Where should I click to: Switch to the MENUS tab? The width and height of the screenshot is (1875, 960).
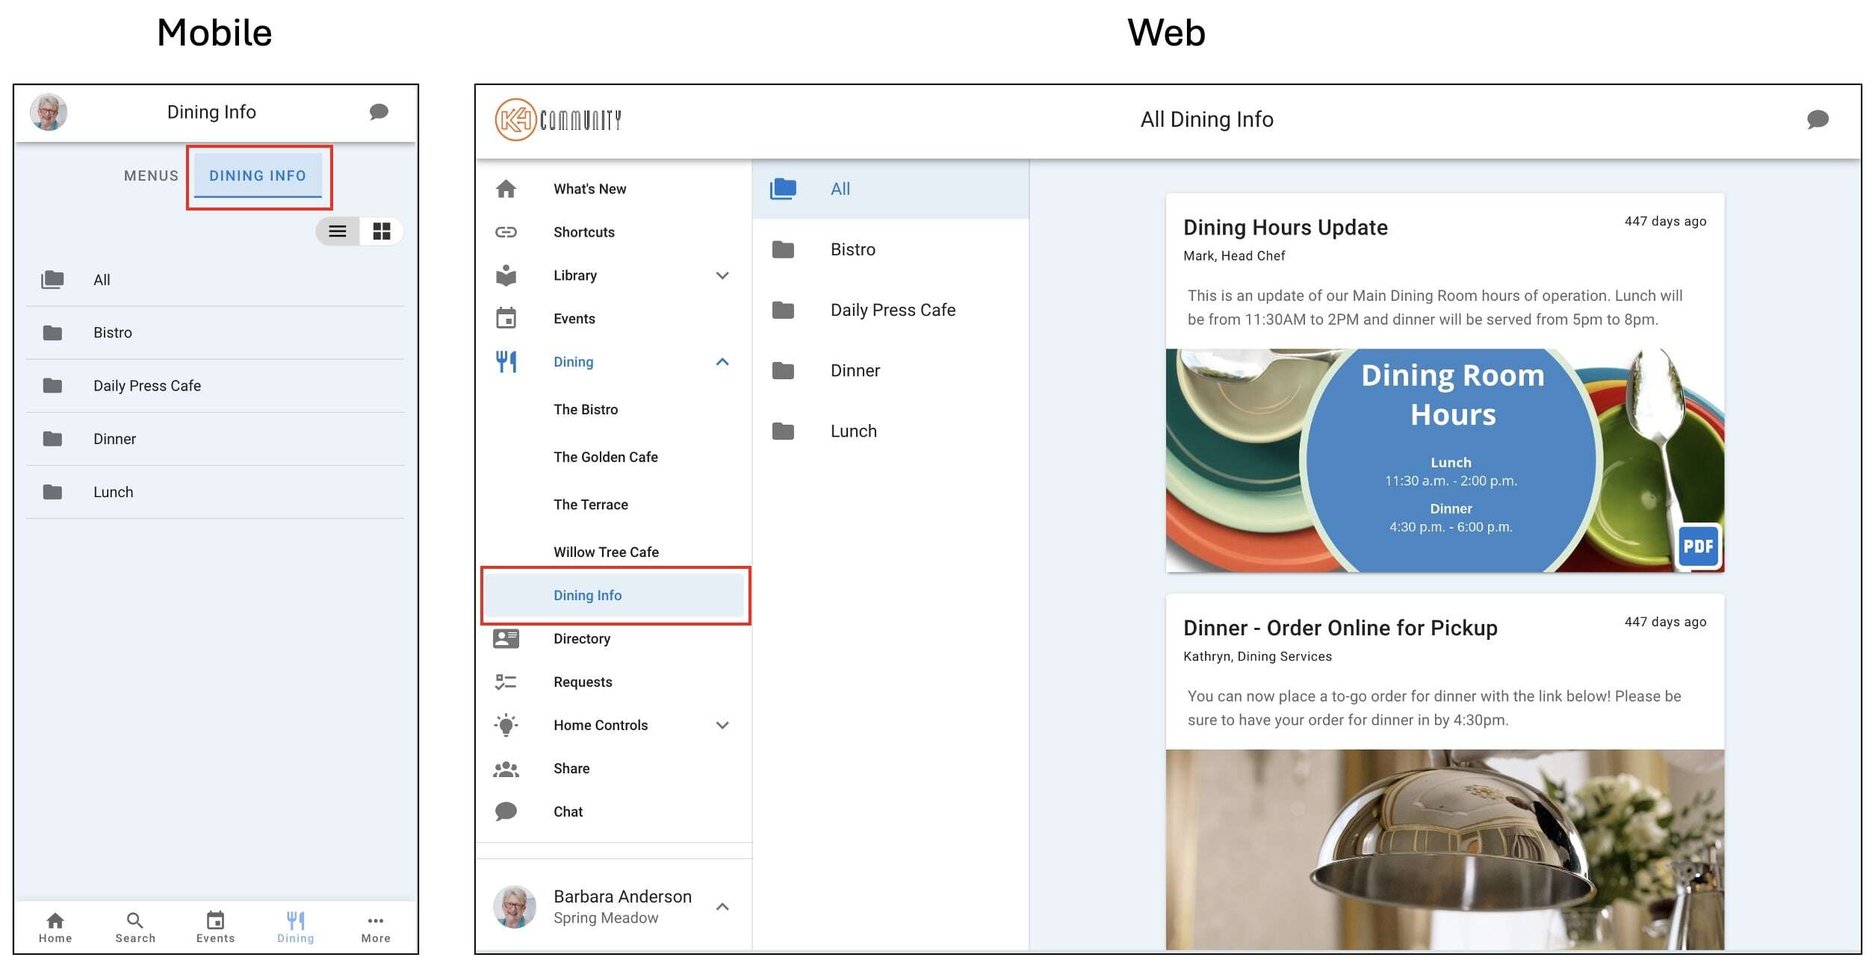[150, 175]
